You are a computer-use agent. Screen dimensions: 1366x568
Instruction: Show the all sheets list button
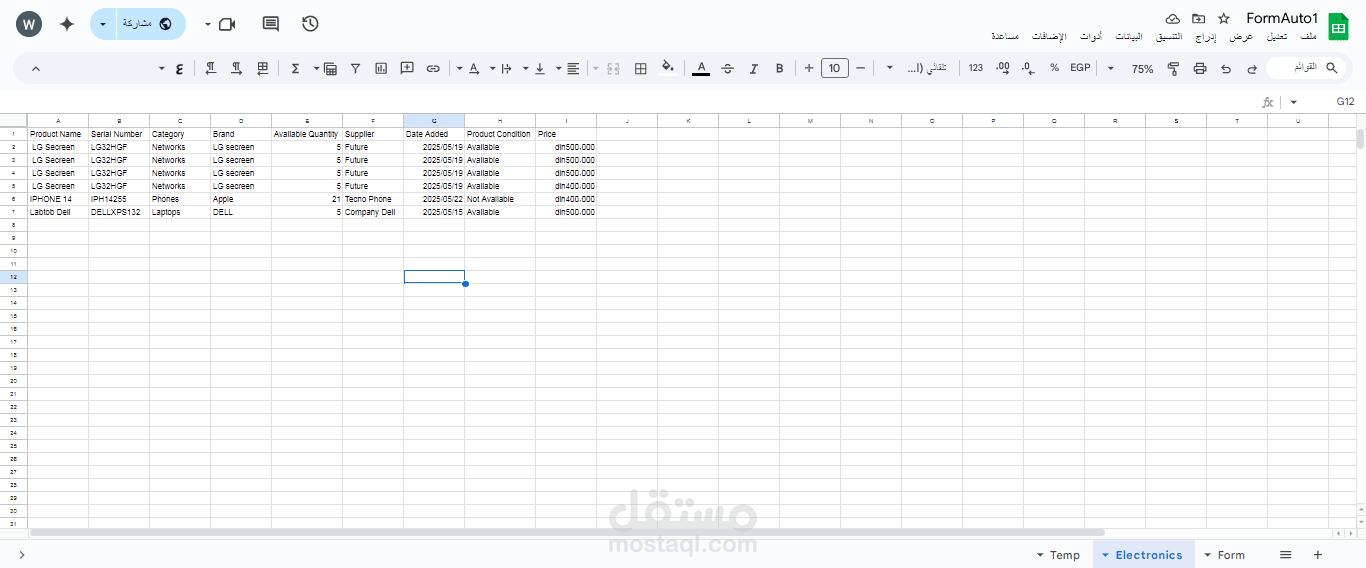1286,555
